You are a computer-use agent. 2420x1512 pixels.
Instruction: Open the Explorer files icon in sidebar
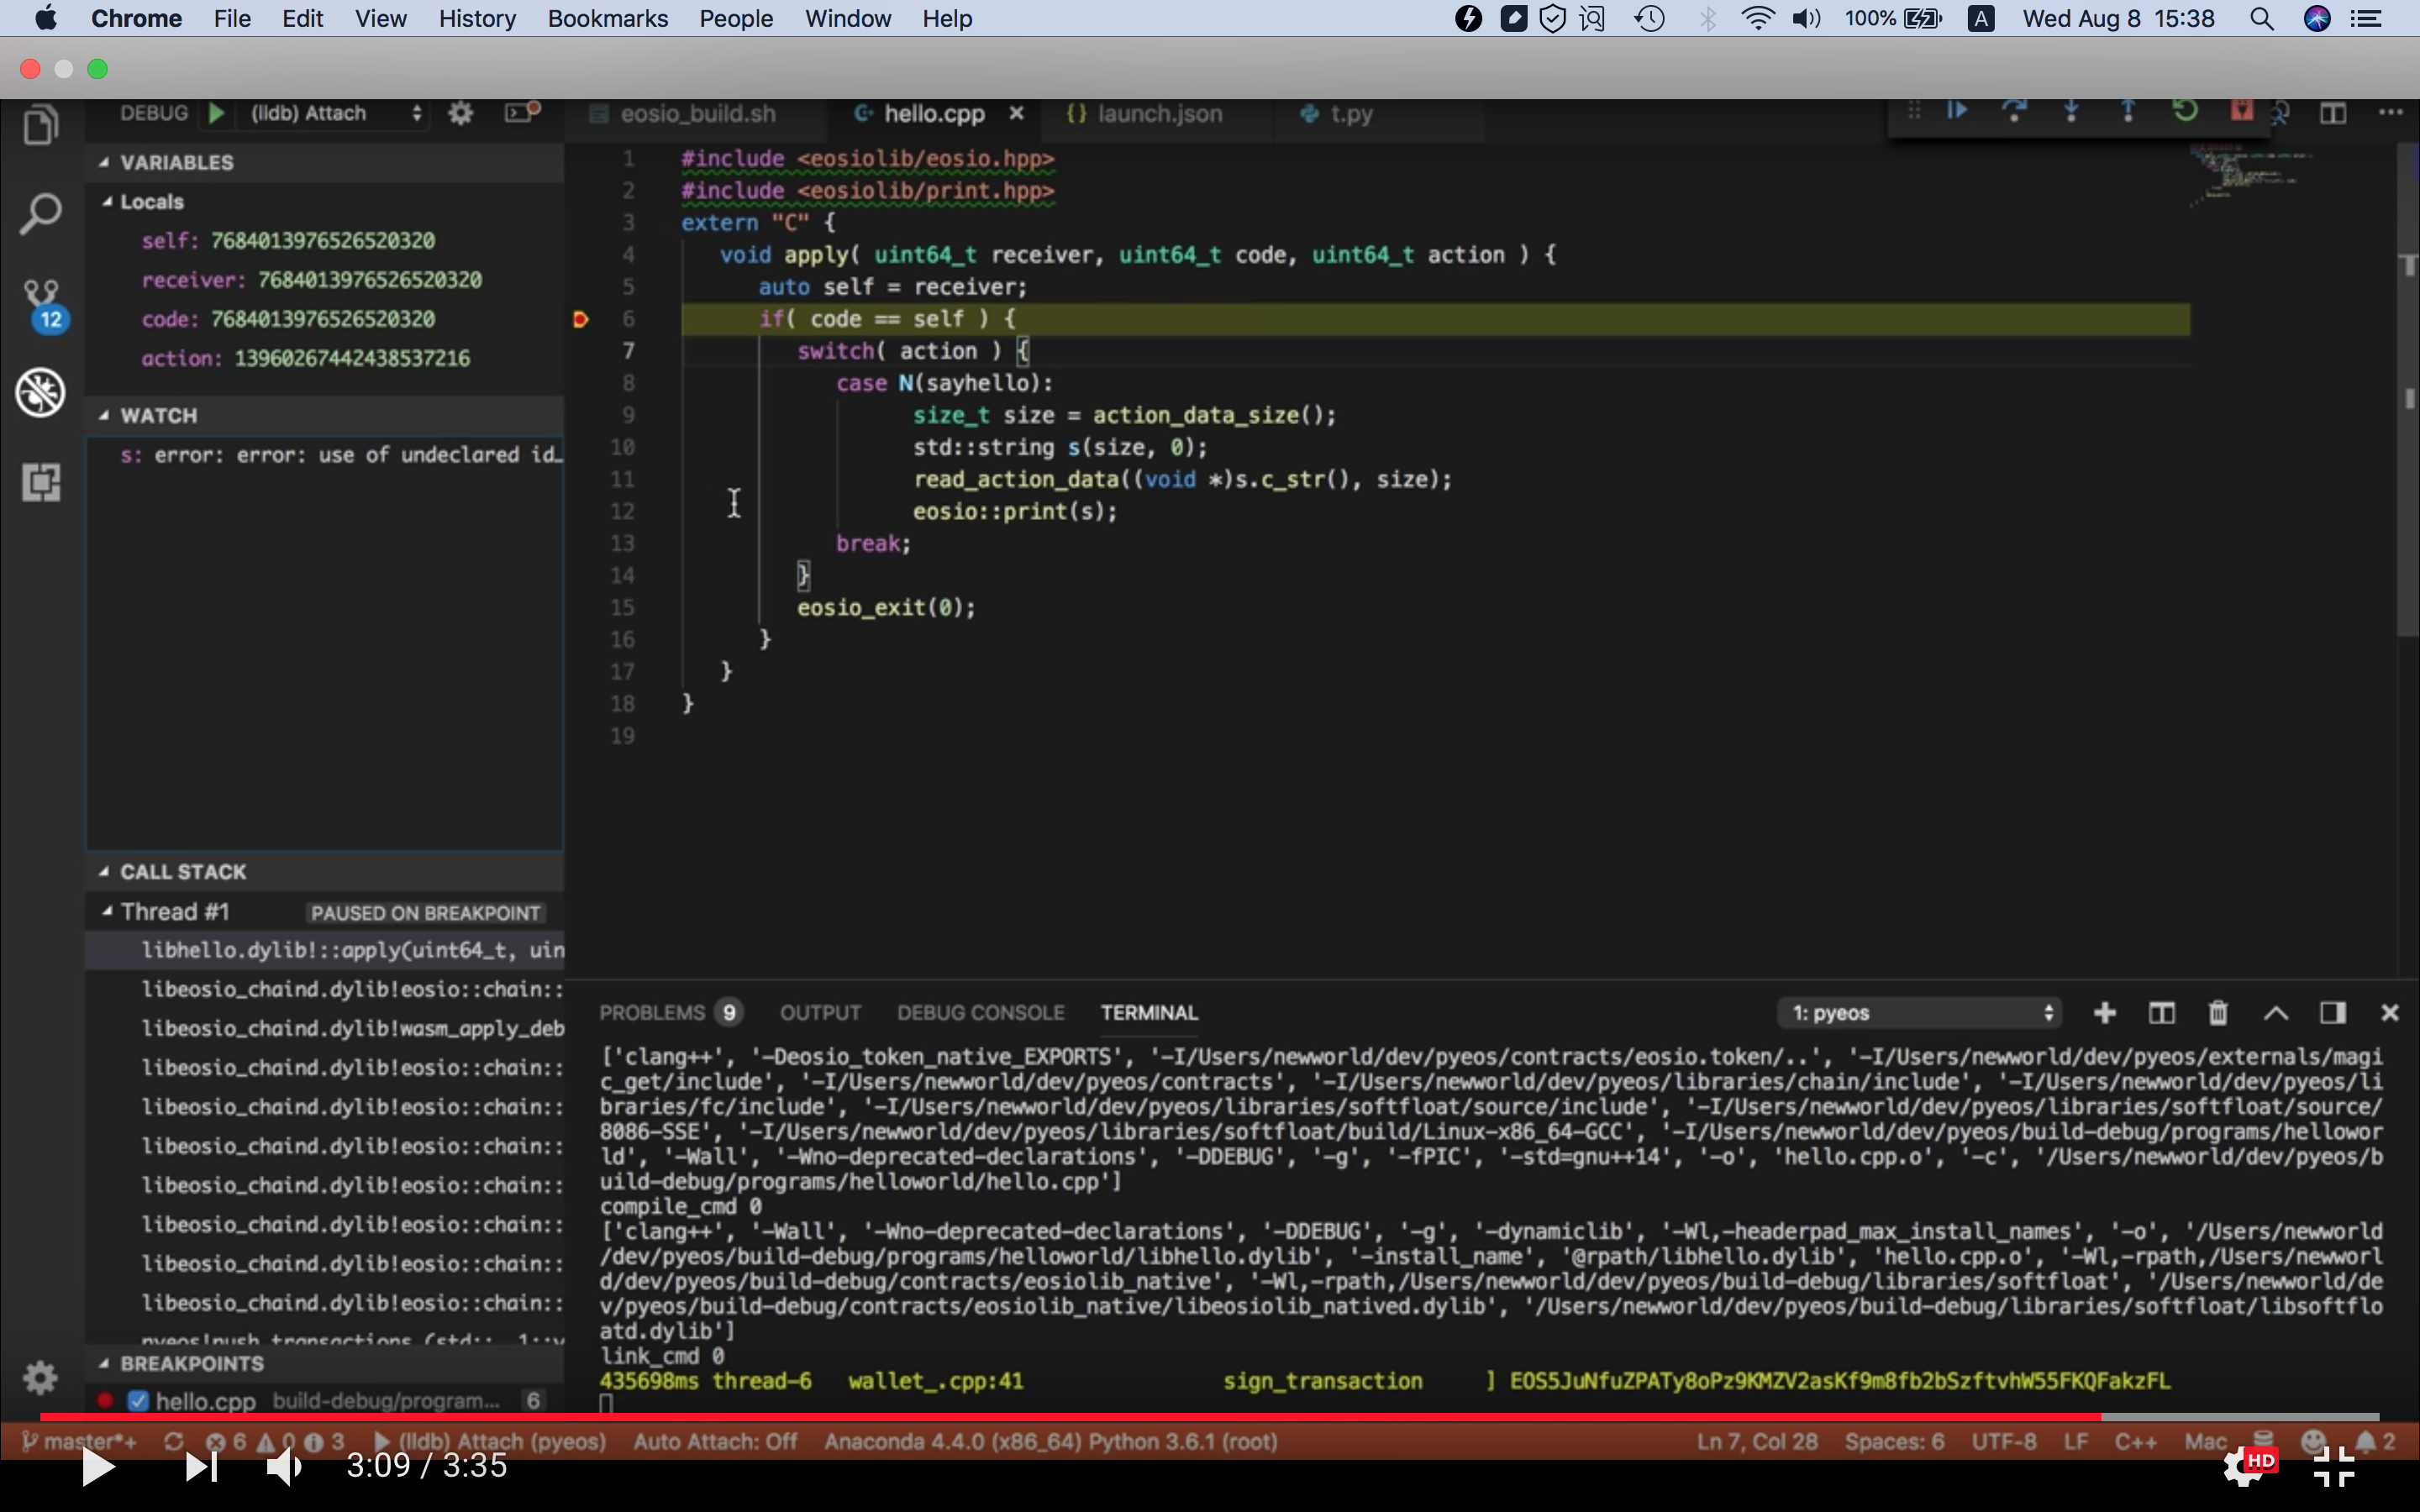tap(40, 127)
